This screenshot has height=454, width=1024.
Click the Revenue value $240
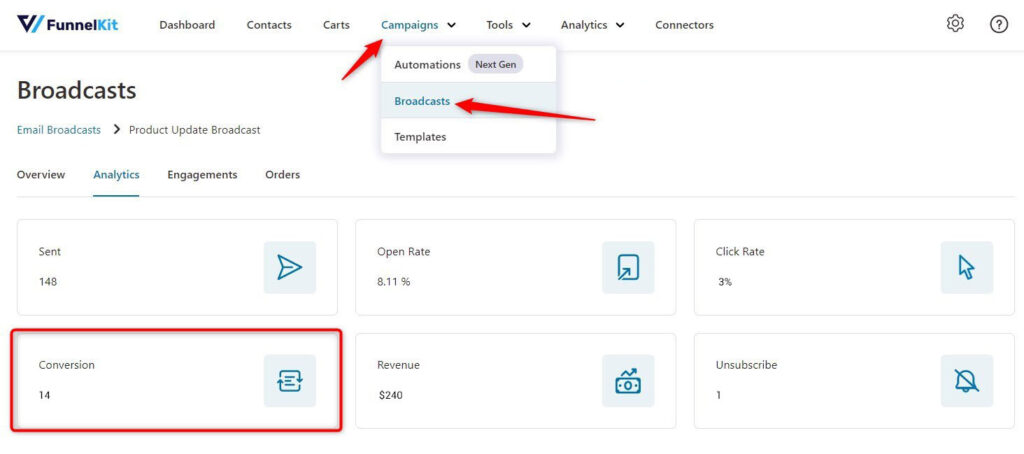click(391, 395)
